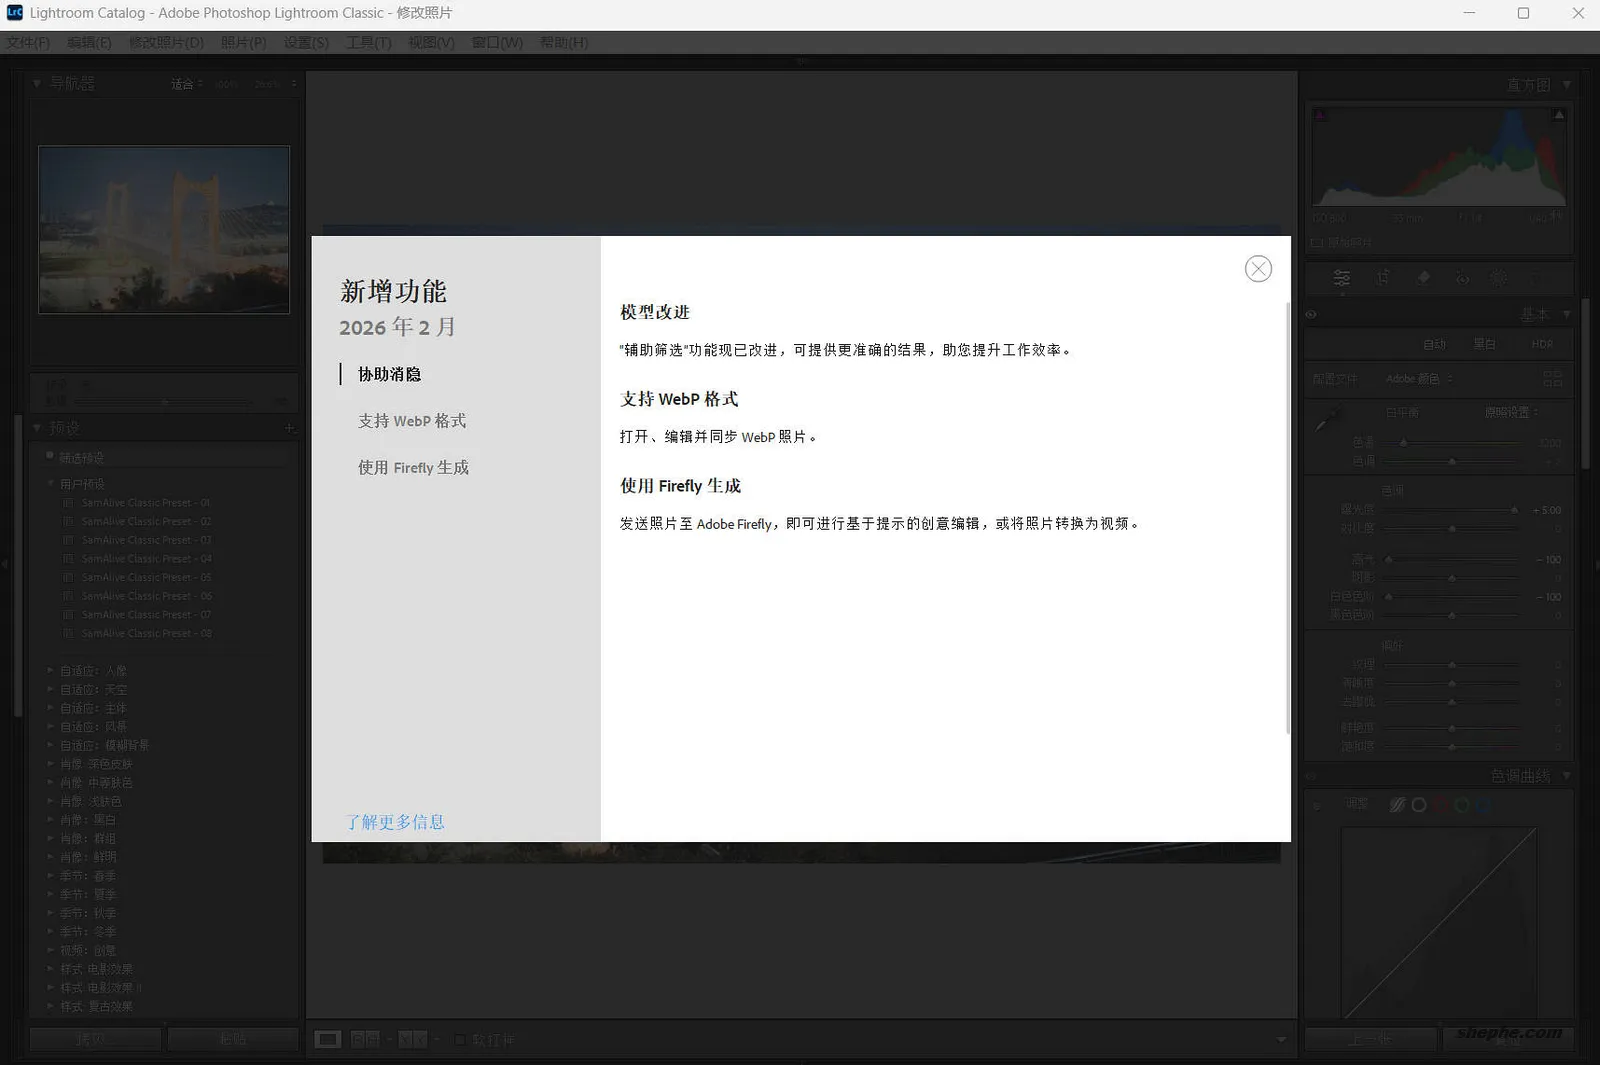The height and width of the screenshot is (1065, 1600).
Task: Click the 自动 auto-adjust button
Action: [x=1434, y=344]
